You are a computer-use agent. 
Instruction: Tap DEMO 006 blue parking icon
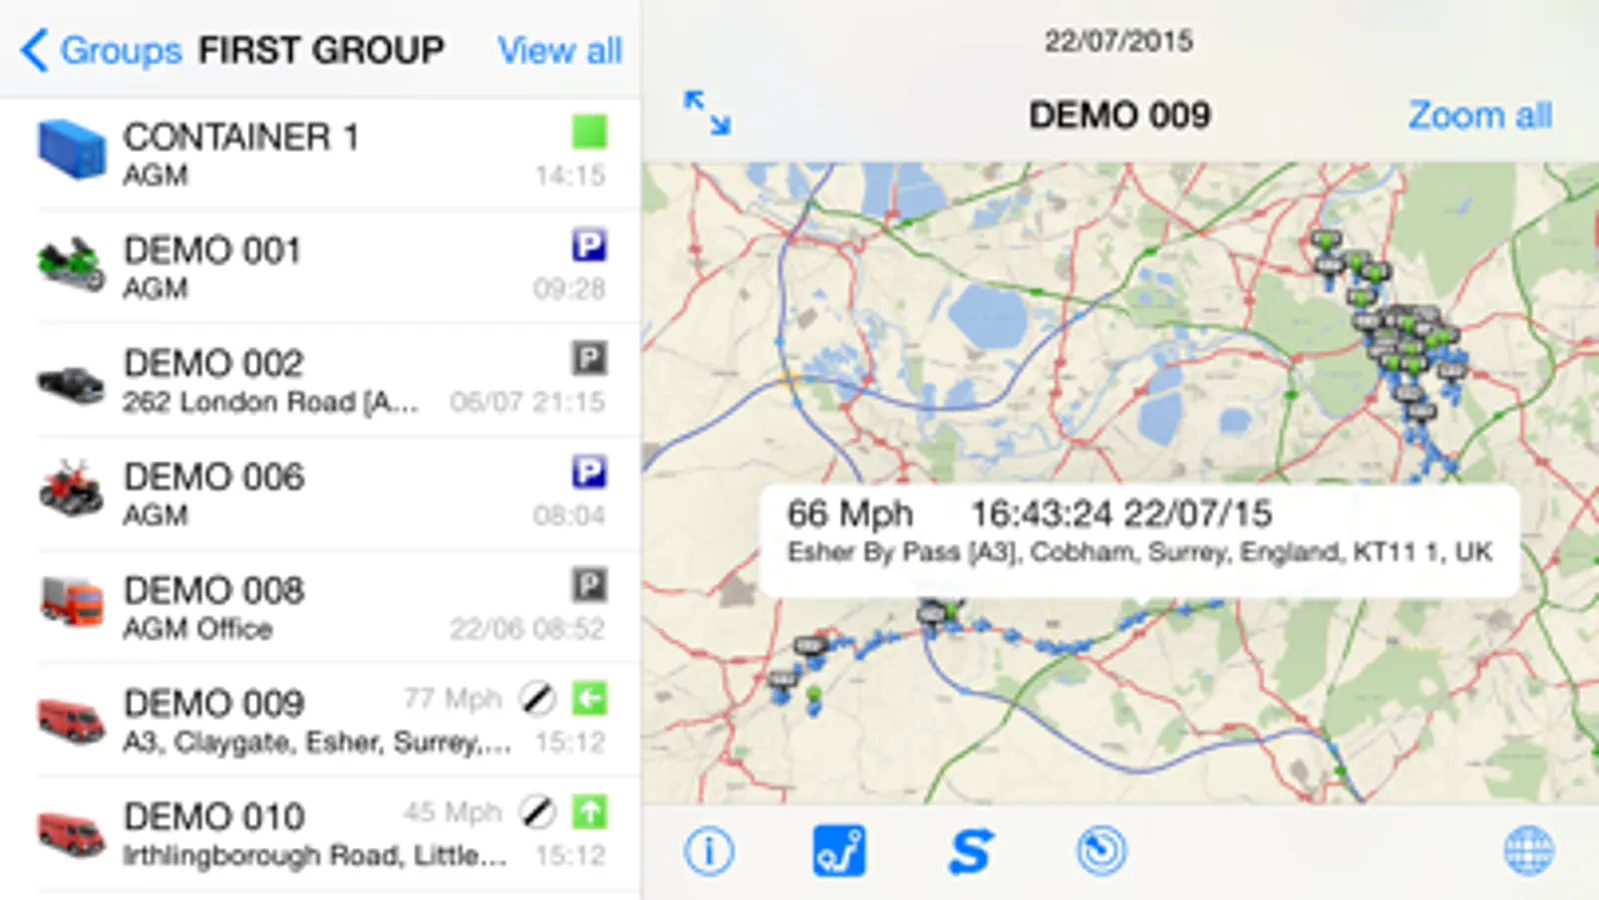[x=590, y=471]
